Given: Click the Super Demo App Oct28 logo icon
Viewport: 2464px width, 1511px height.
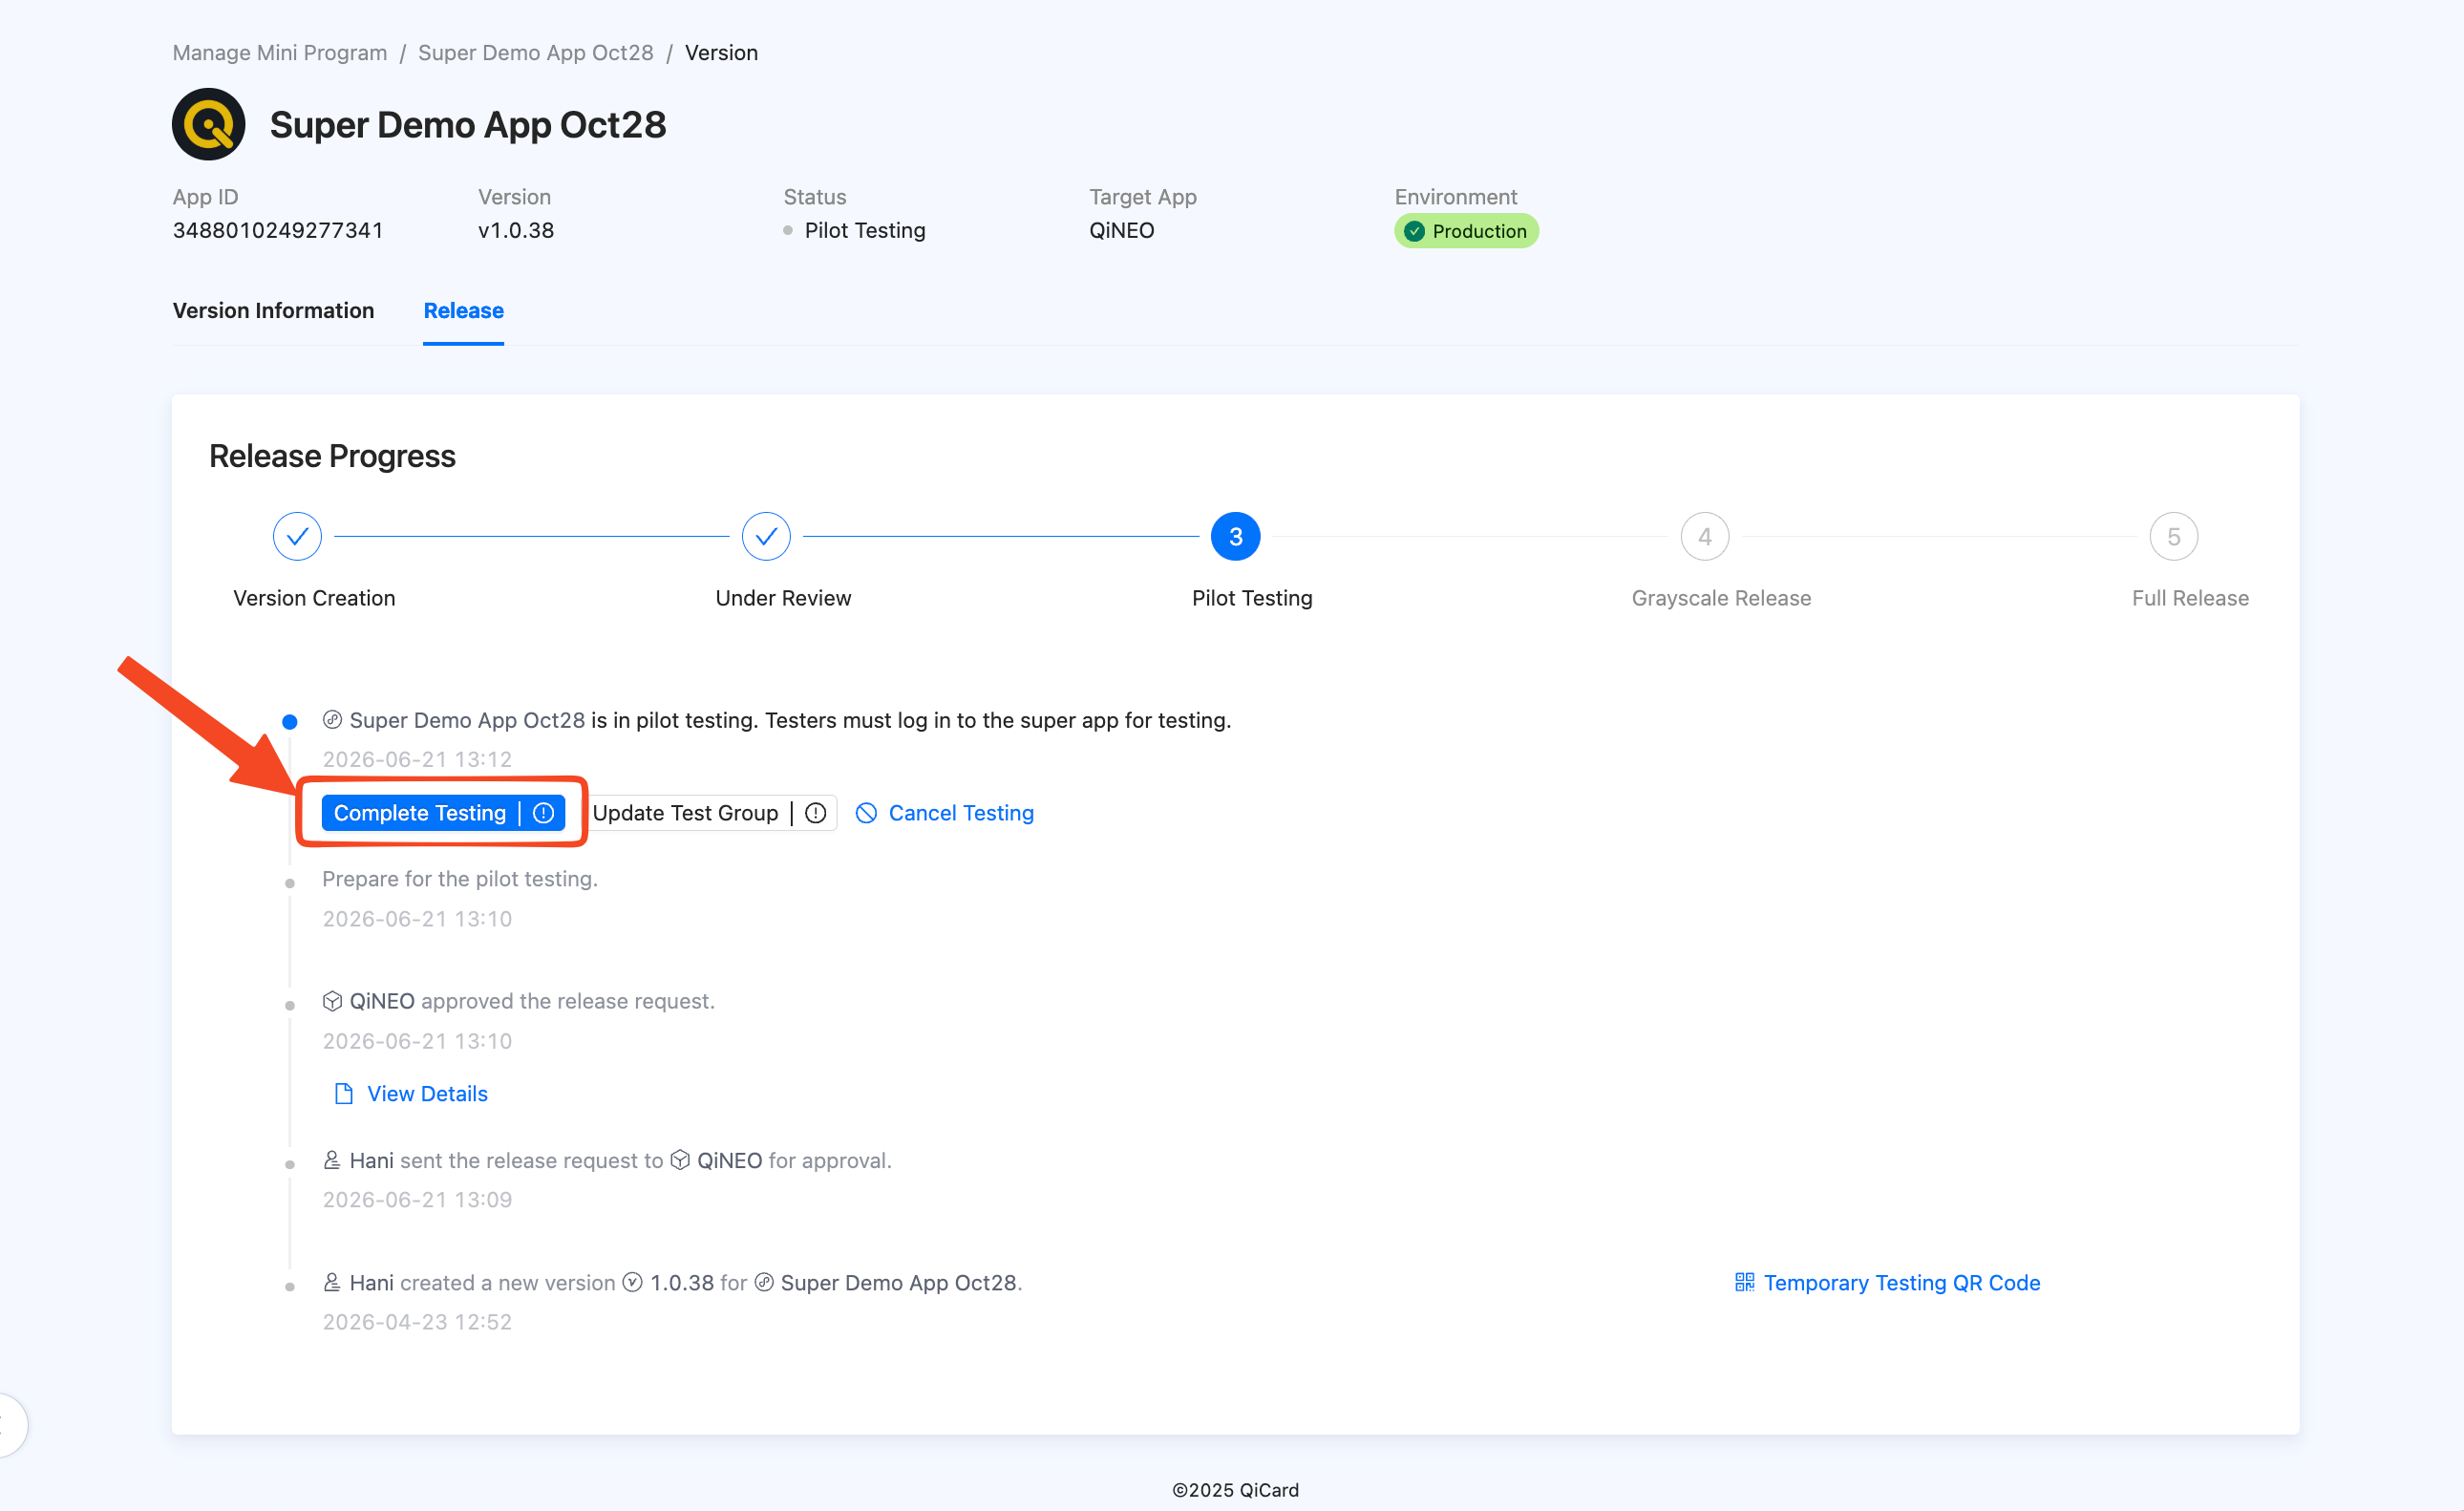Looking at the screenshot, I should [x=208, y=125].
